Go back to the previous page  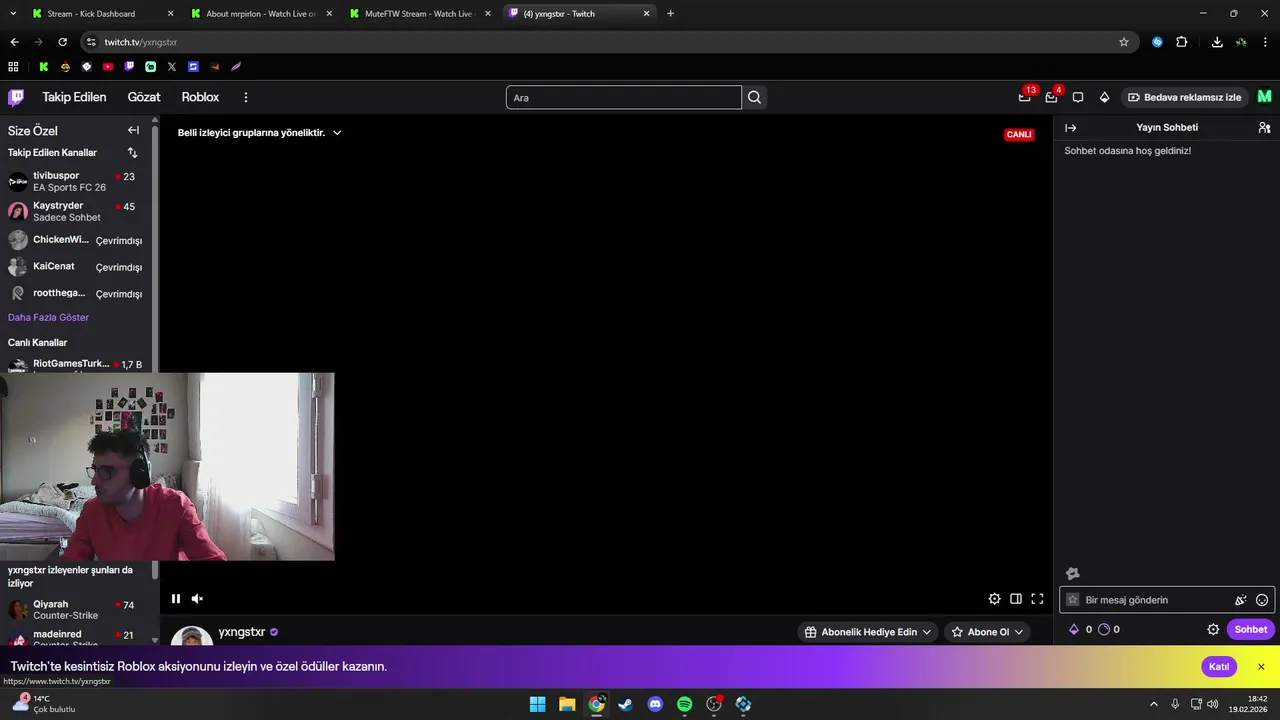click(14, 42)
